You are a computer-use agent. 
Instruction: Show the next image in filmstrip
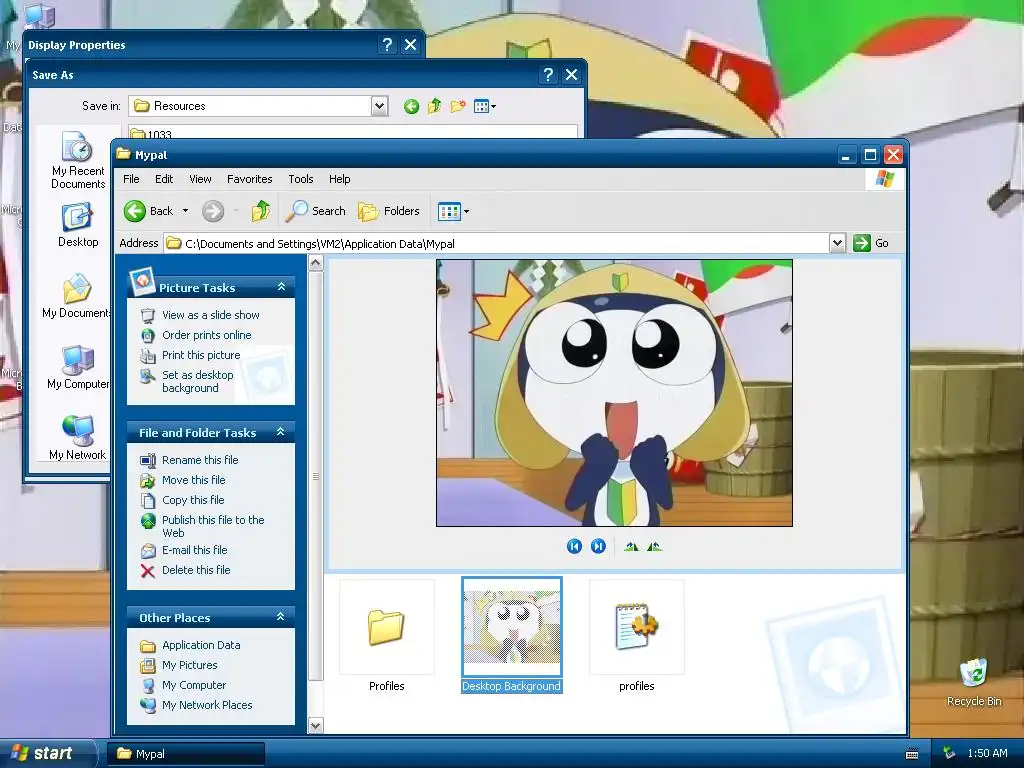pos(598,546)
